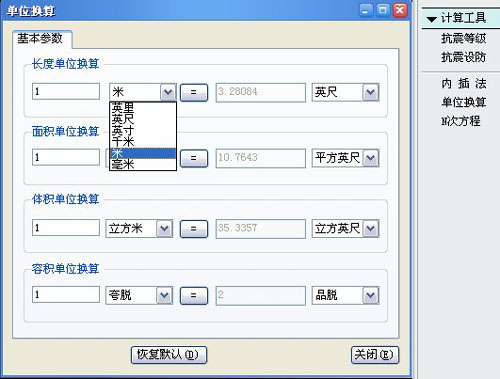Switch to the 基本参数 tab
Image resolution: width=500 pixels, height=379 pixels.
pos(40,39)
